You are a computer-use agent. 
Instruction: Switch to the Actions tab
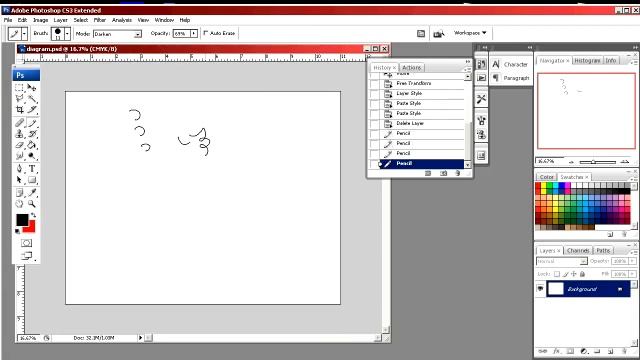point(411,67)
